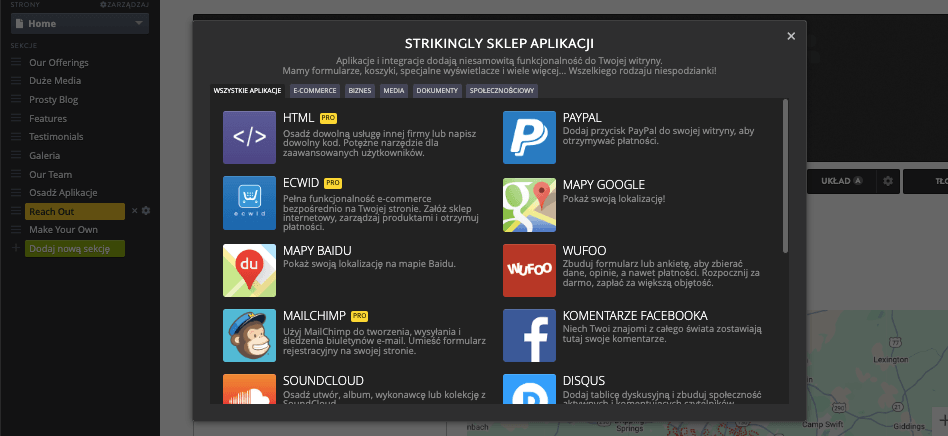Viewport: 948px width, 436px height.
Task: Click the app list scrollbar
Action: point(785,175)
